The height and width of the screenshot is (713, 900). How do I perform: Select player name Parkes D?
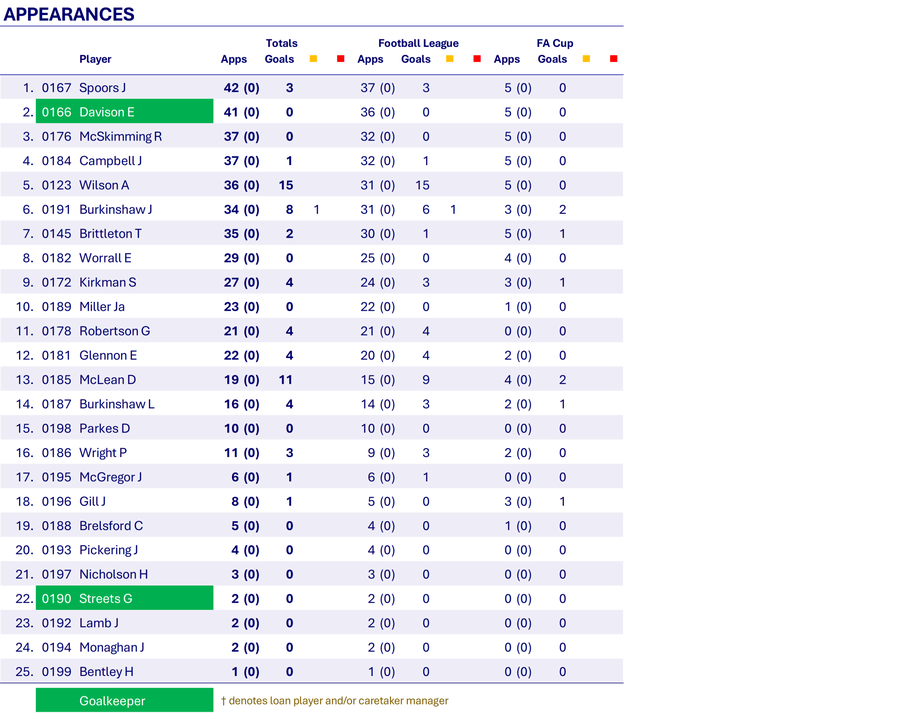[x=104, y=428]
